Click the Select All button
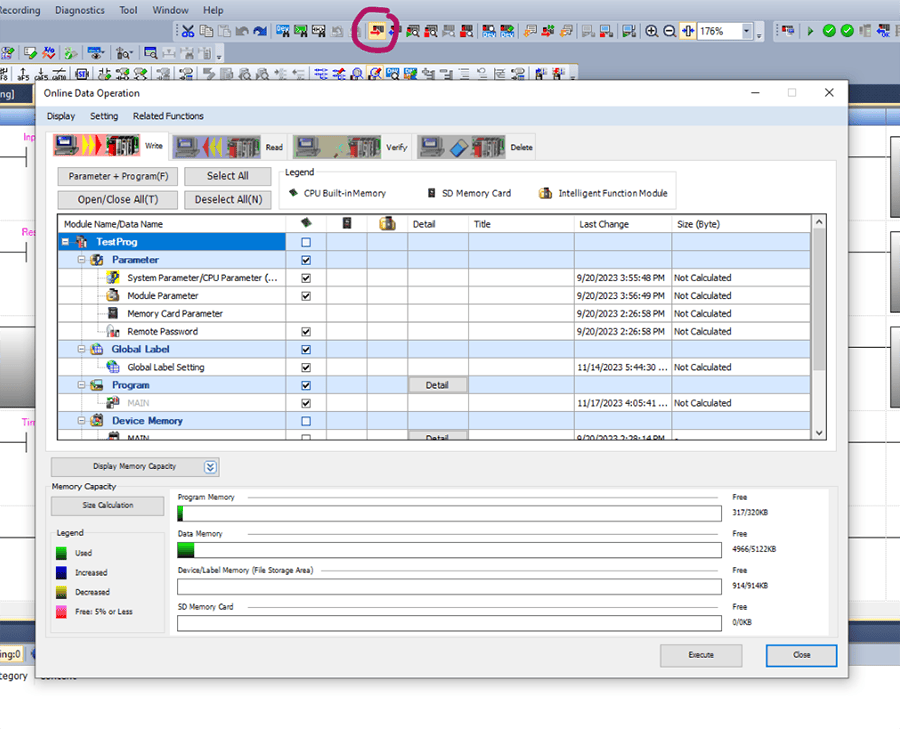This screenshot has height=729, width=900. 228,176
